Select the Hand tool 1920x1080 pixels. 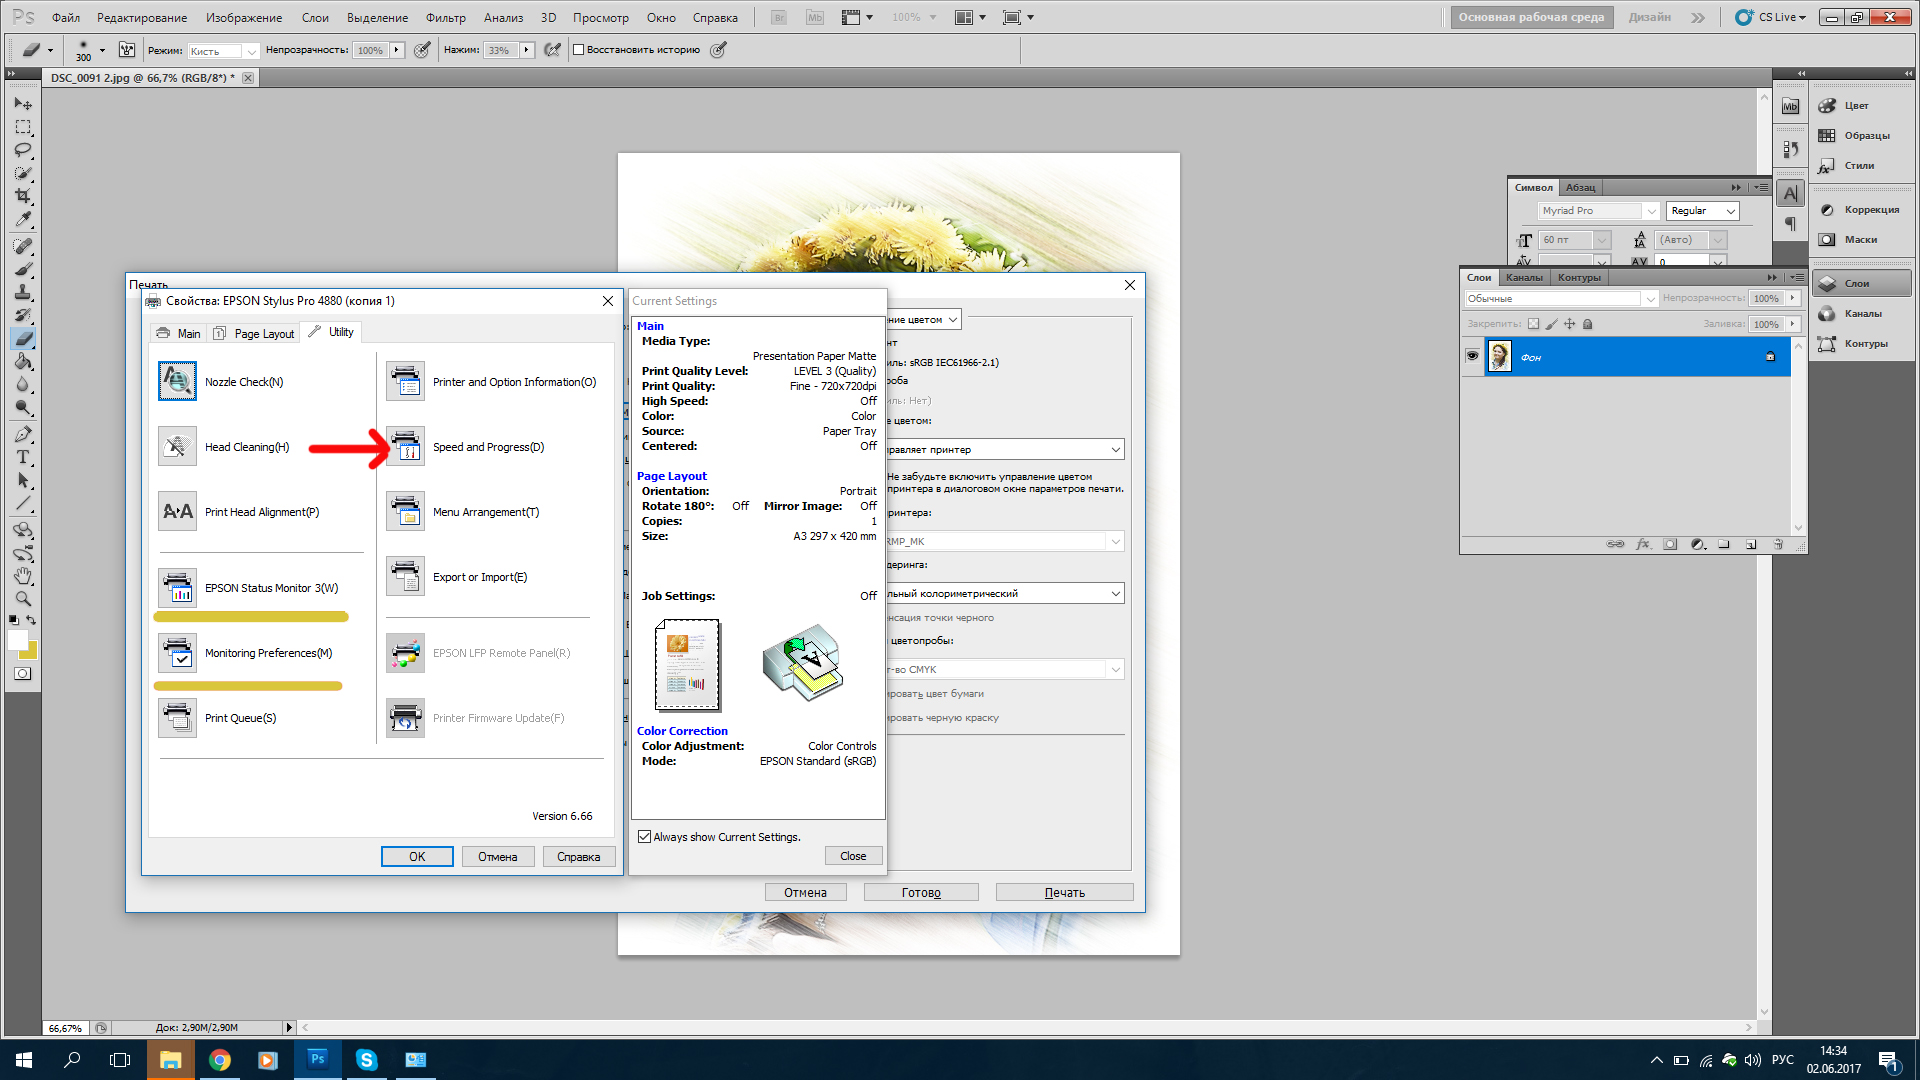[23, 576]
